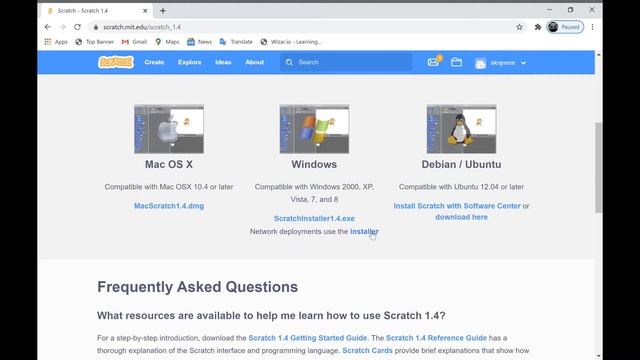Open the network deployments installer link
Image resolution: width=640 pixels, height=360 pixels.
tap(364, 231)
